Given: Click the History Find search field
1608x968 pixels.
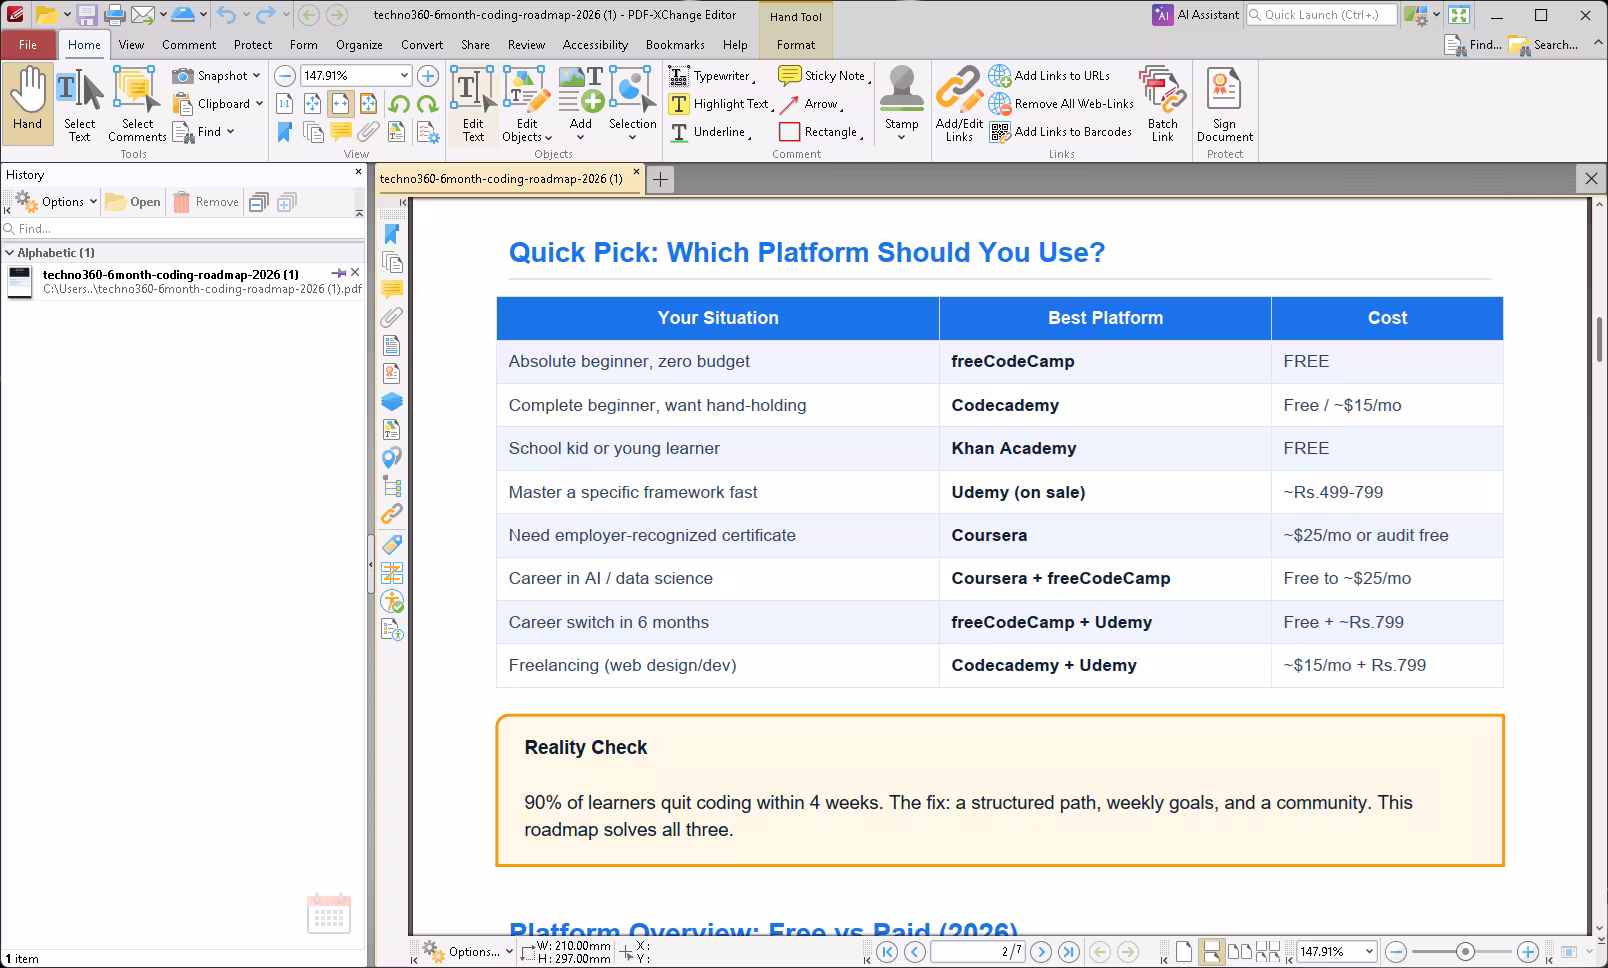Looking at the screenshot, I should tap(183, 229).
